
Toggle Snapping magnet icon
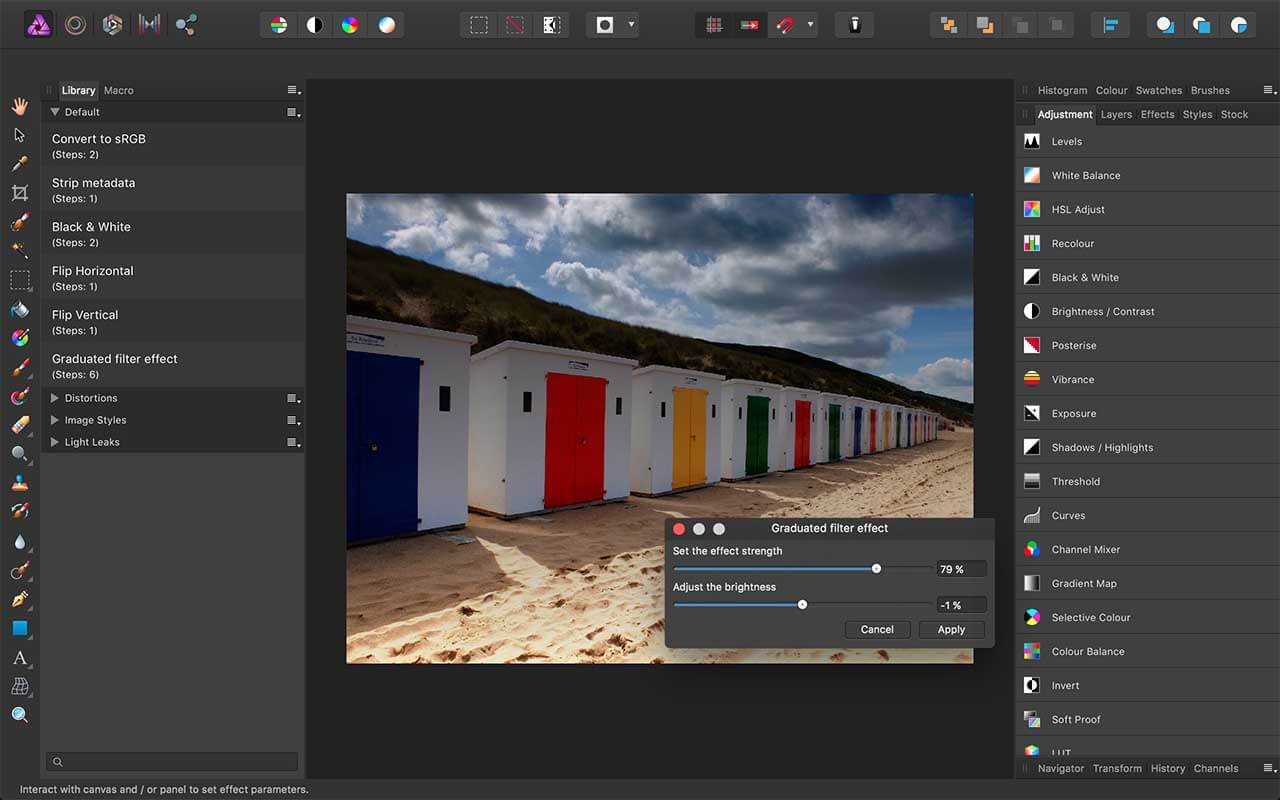[785, 25]
